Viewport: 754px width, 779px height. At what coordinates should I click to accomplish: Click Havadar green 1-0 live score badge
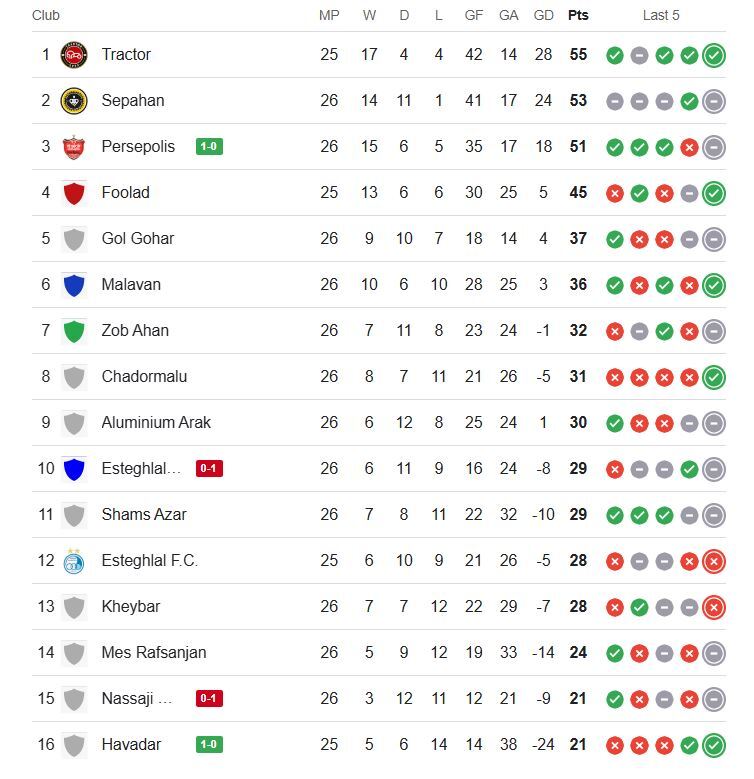click(x=209, y=744)
